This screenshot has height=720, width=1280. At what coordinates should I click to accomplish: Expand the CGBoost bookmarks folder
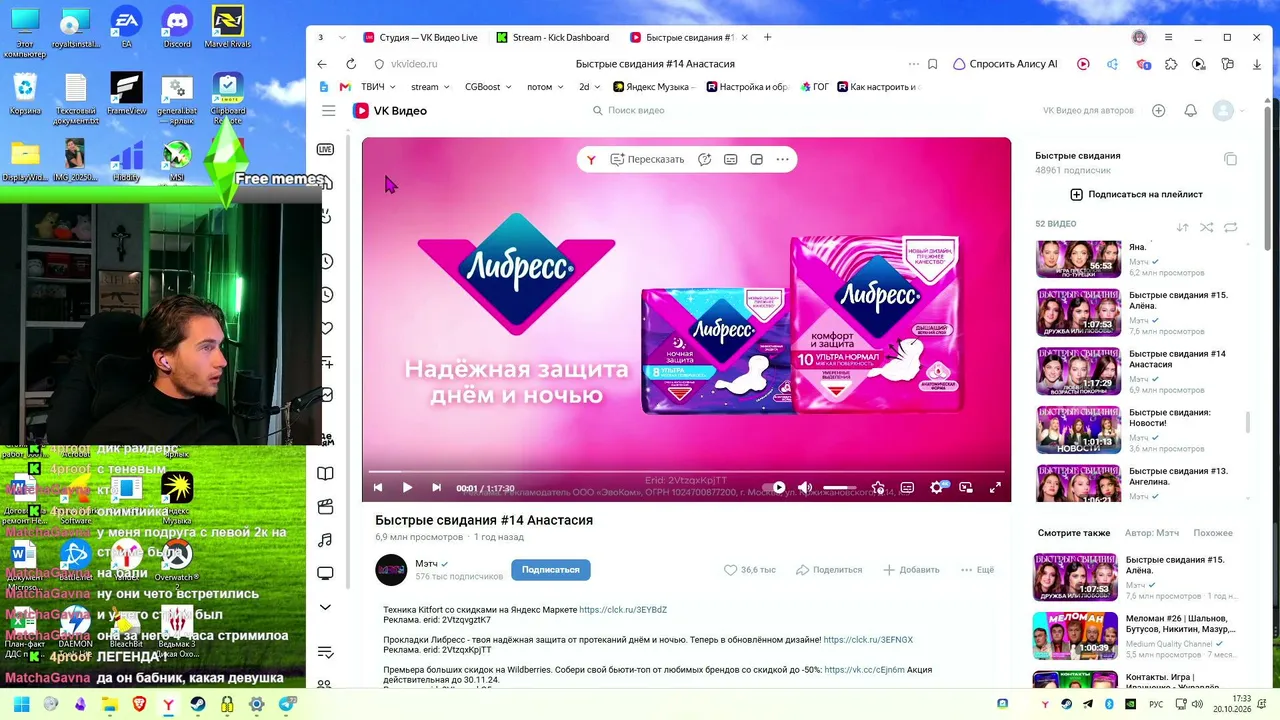pyautogui.click(x=488, y=87)
